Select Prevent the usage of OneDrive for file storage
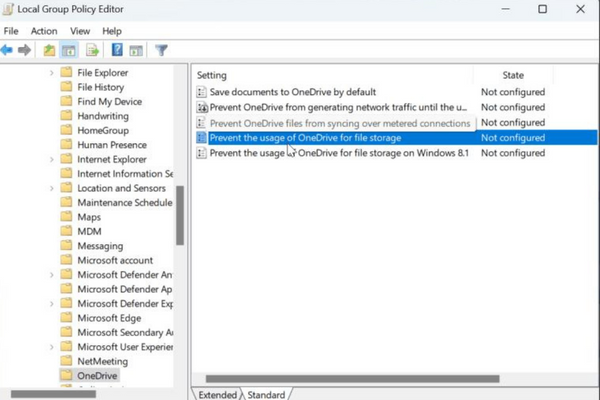 (x=305, y=138)
